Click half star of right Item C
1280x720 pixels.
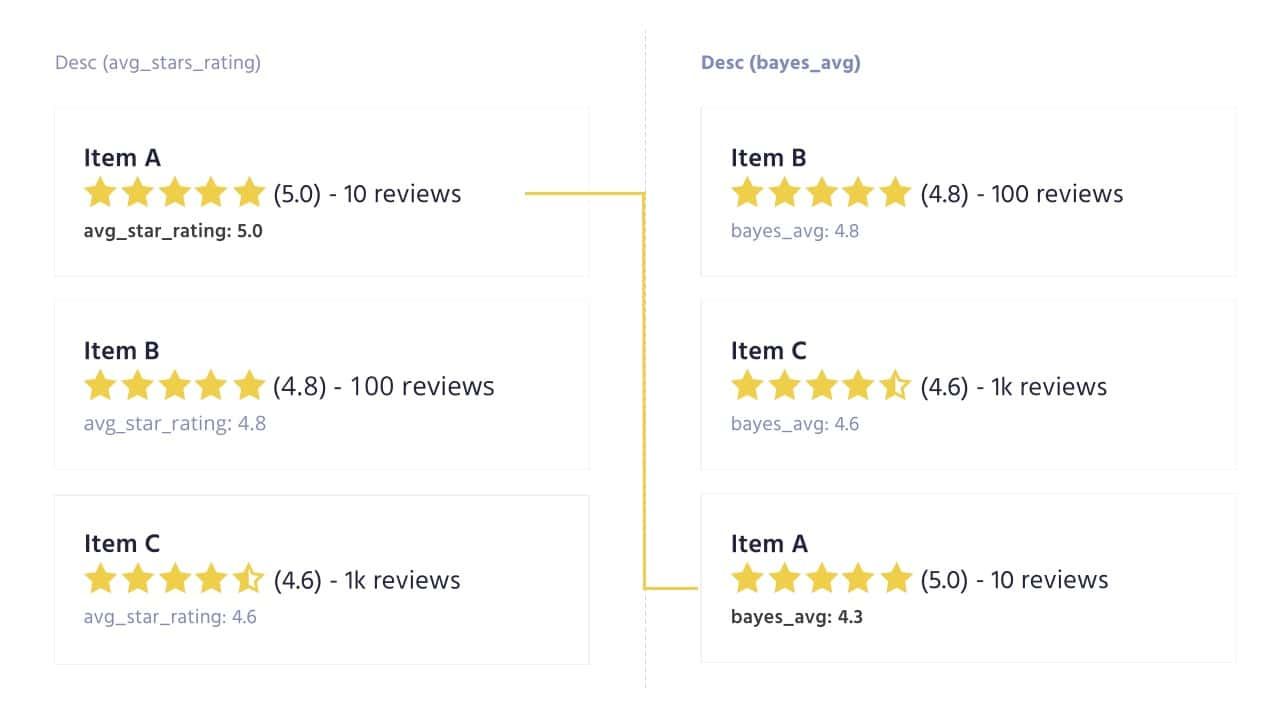click(895, 385)
